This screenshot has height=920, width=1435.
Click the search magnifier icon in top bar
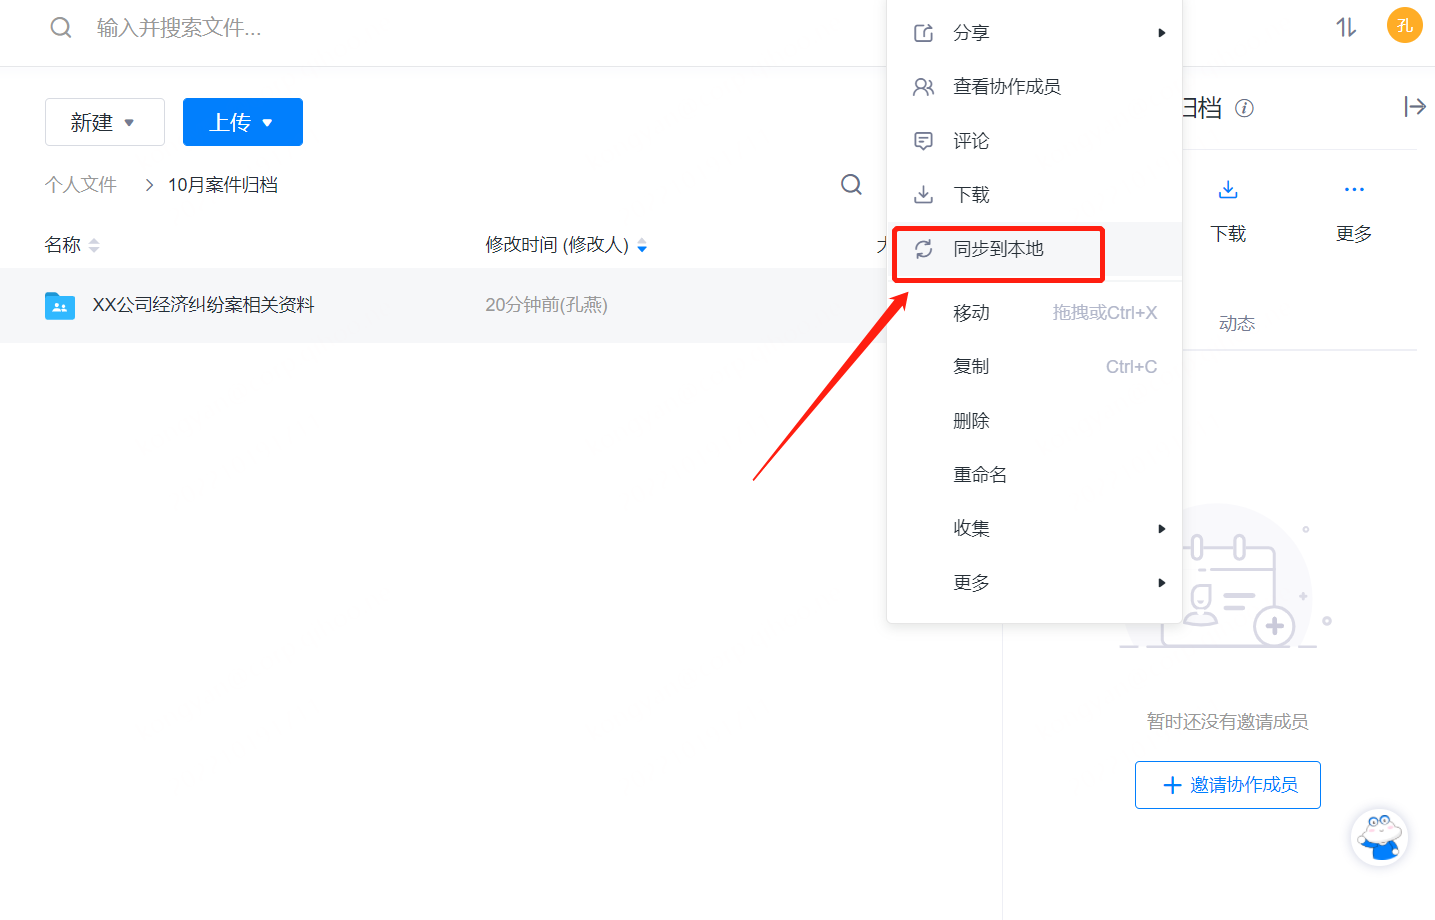61,28
